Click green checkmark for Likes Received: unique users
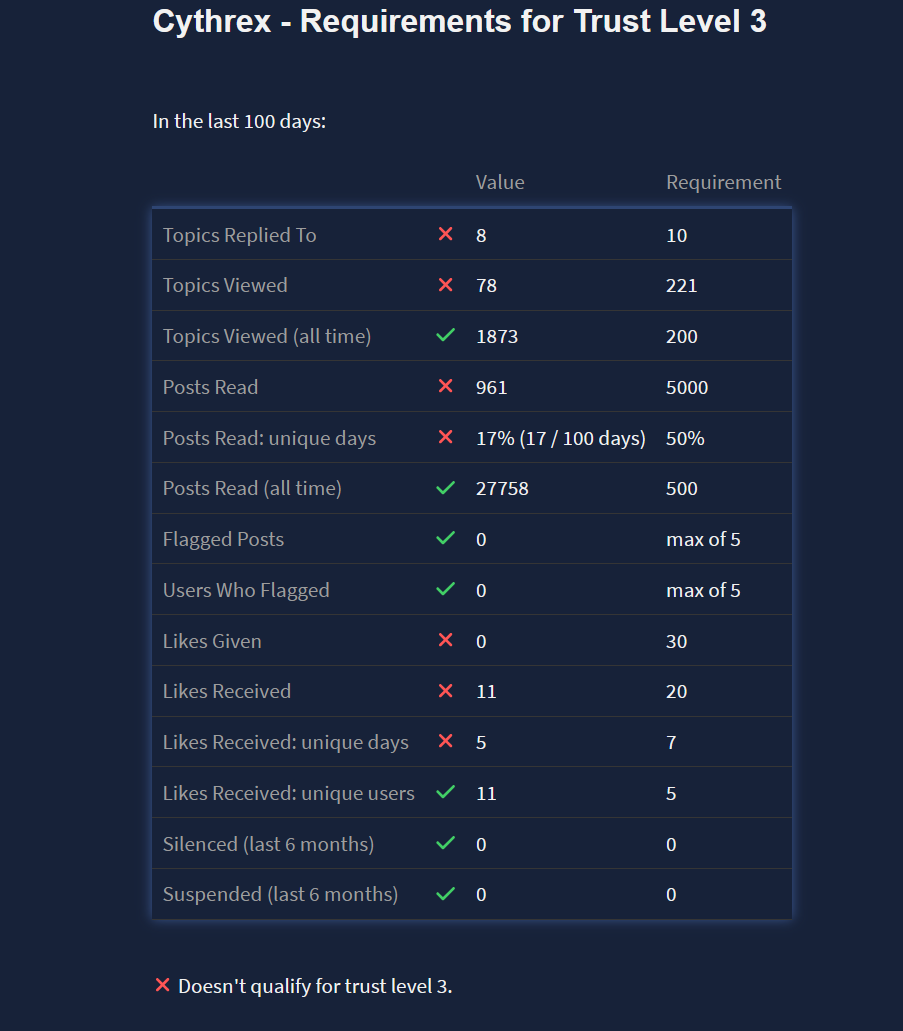The image size is (903, 1031). [x=446, y=792]
